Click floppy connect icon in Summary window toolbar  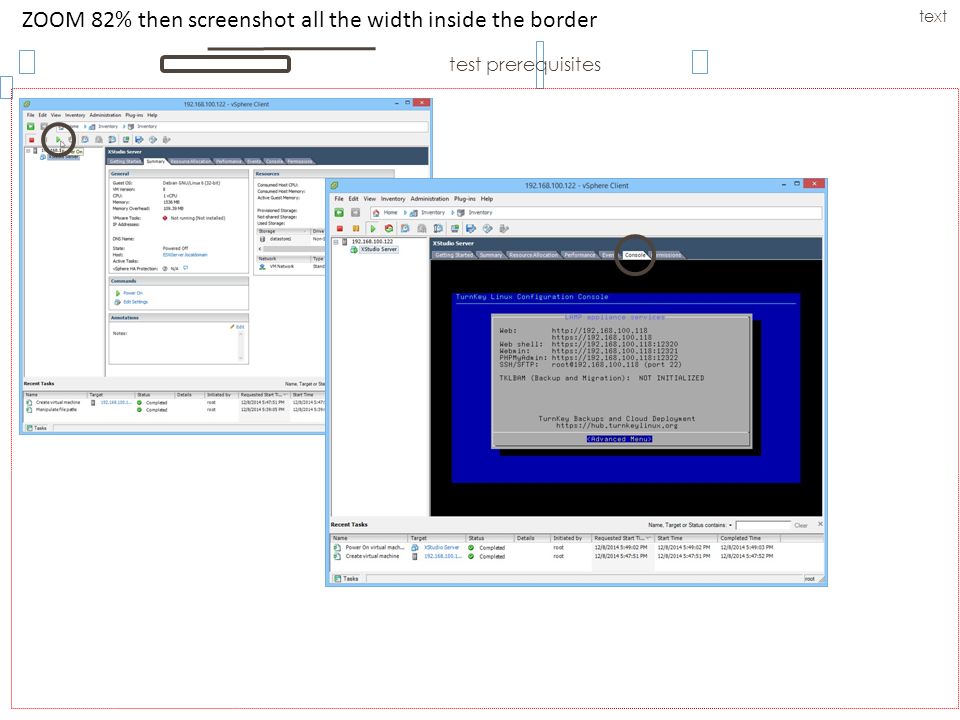coord(139,140)
